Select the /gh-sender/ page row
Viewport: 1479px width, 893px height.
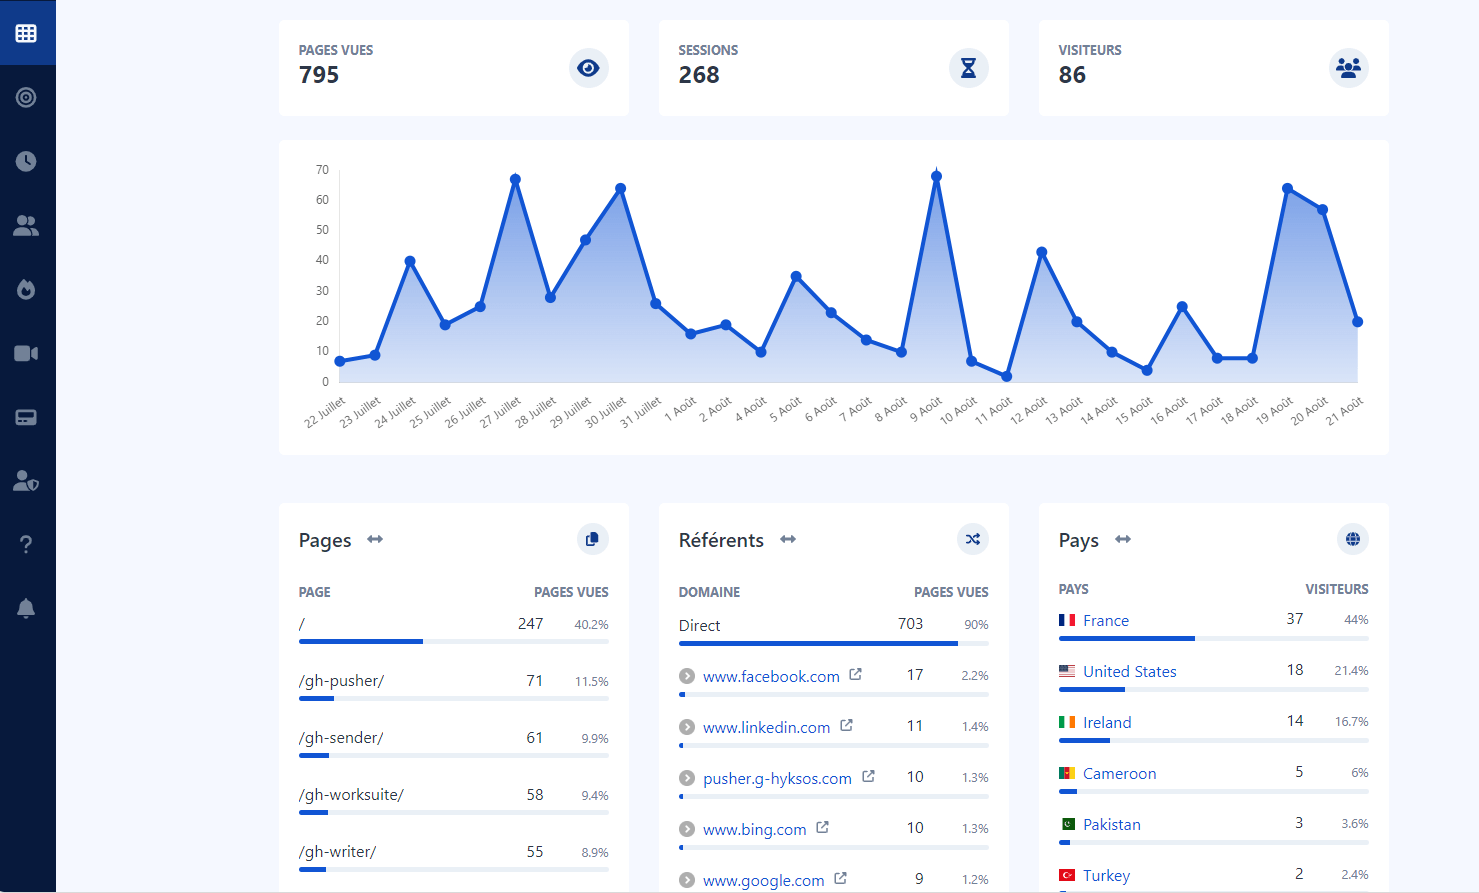(x=454, y=741)
